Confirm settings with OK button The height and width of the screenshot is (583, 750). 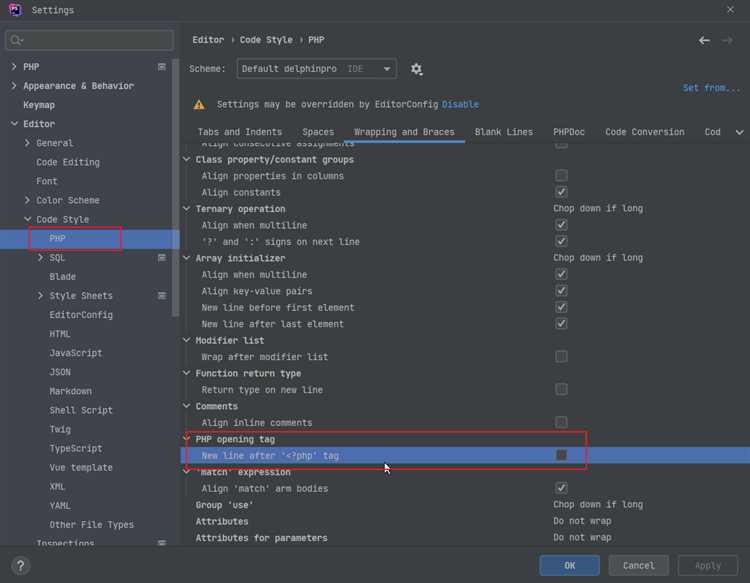569,566
